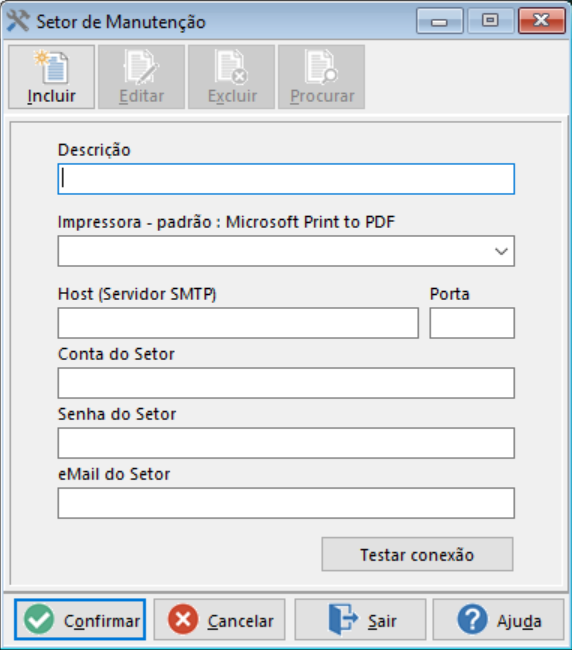
Task: Select the Porta input box
Action: coord(472,323)
